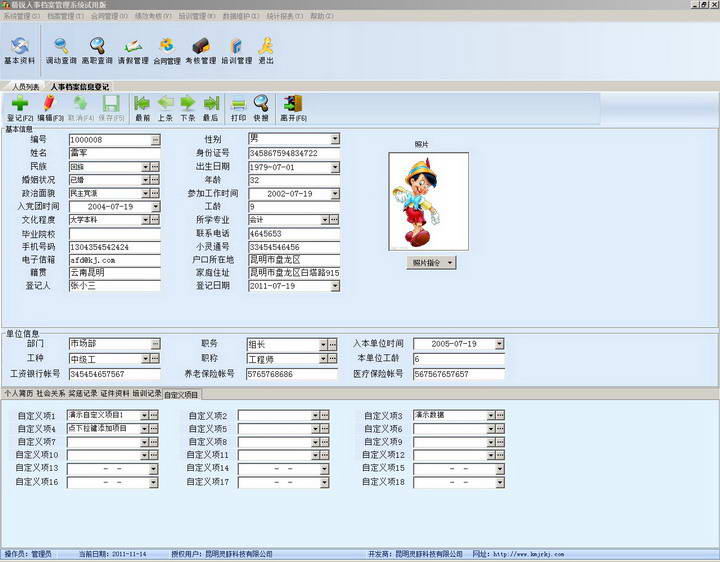The width and height of the screenshot is (720, 562).
Task: Click the ellipsis button next to 自定义项1
Action: click(x=154, y=415)
